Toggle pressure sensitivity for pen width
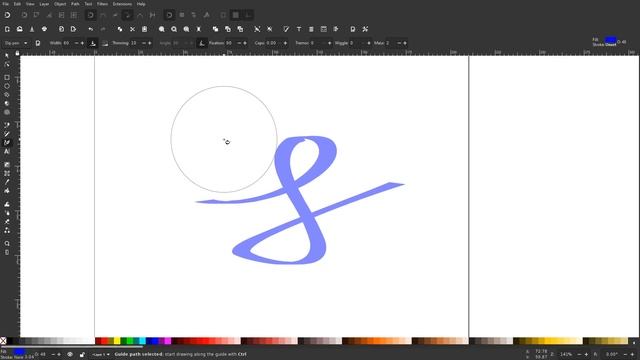Image resolution: width=640 pixels, height=360 pixels. click(93, 43)
